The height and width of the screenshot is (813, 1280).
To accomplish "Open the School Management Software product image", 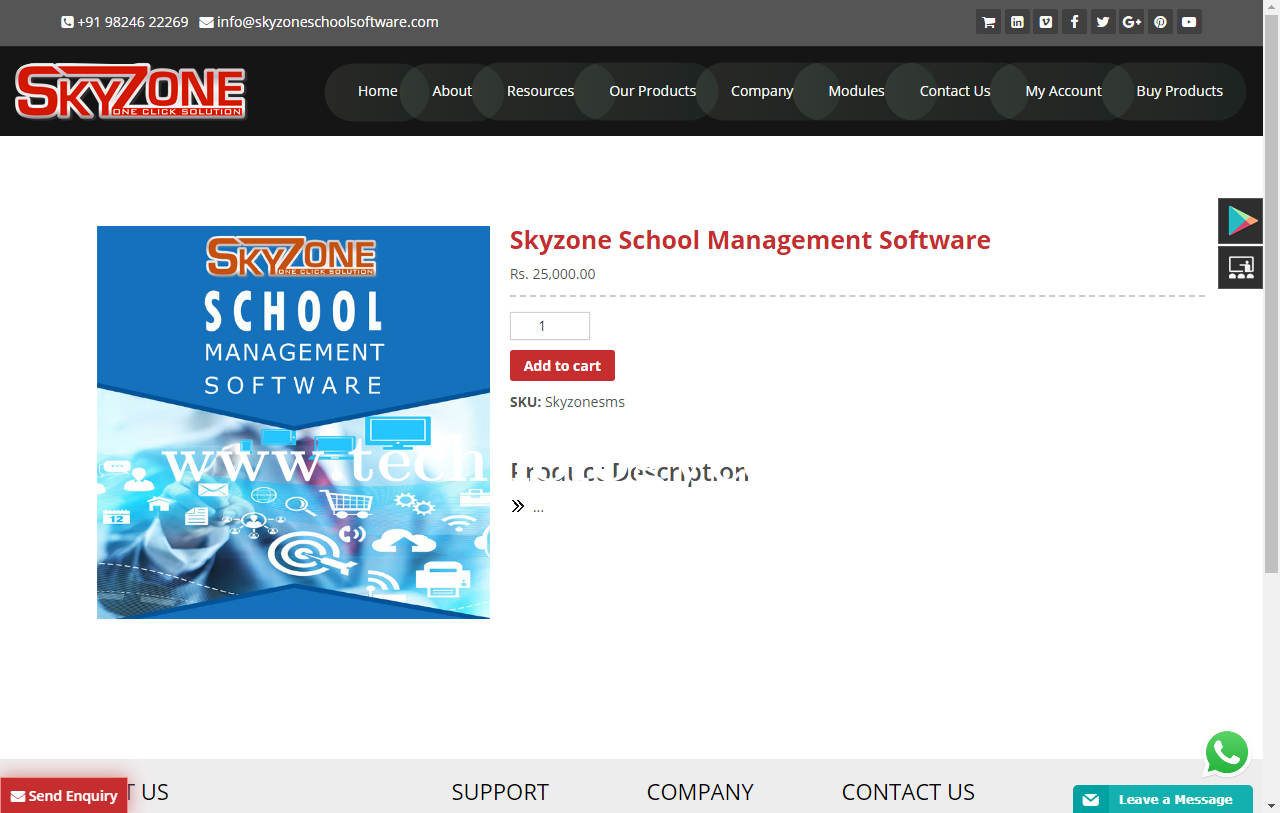I will 293,422.
